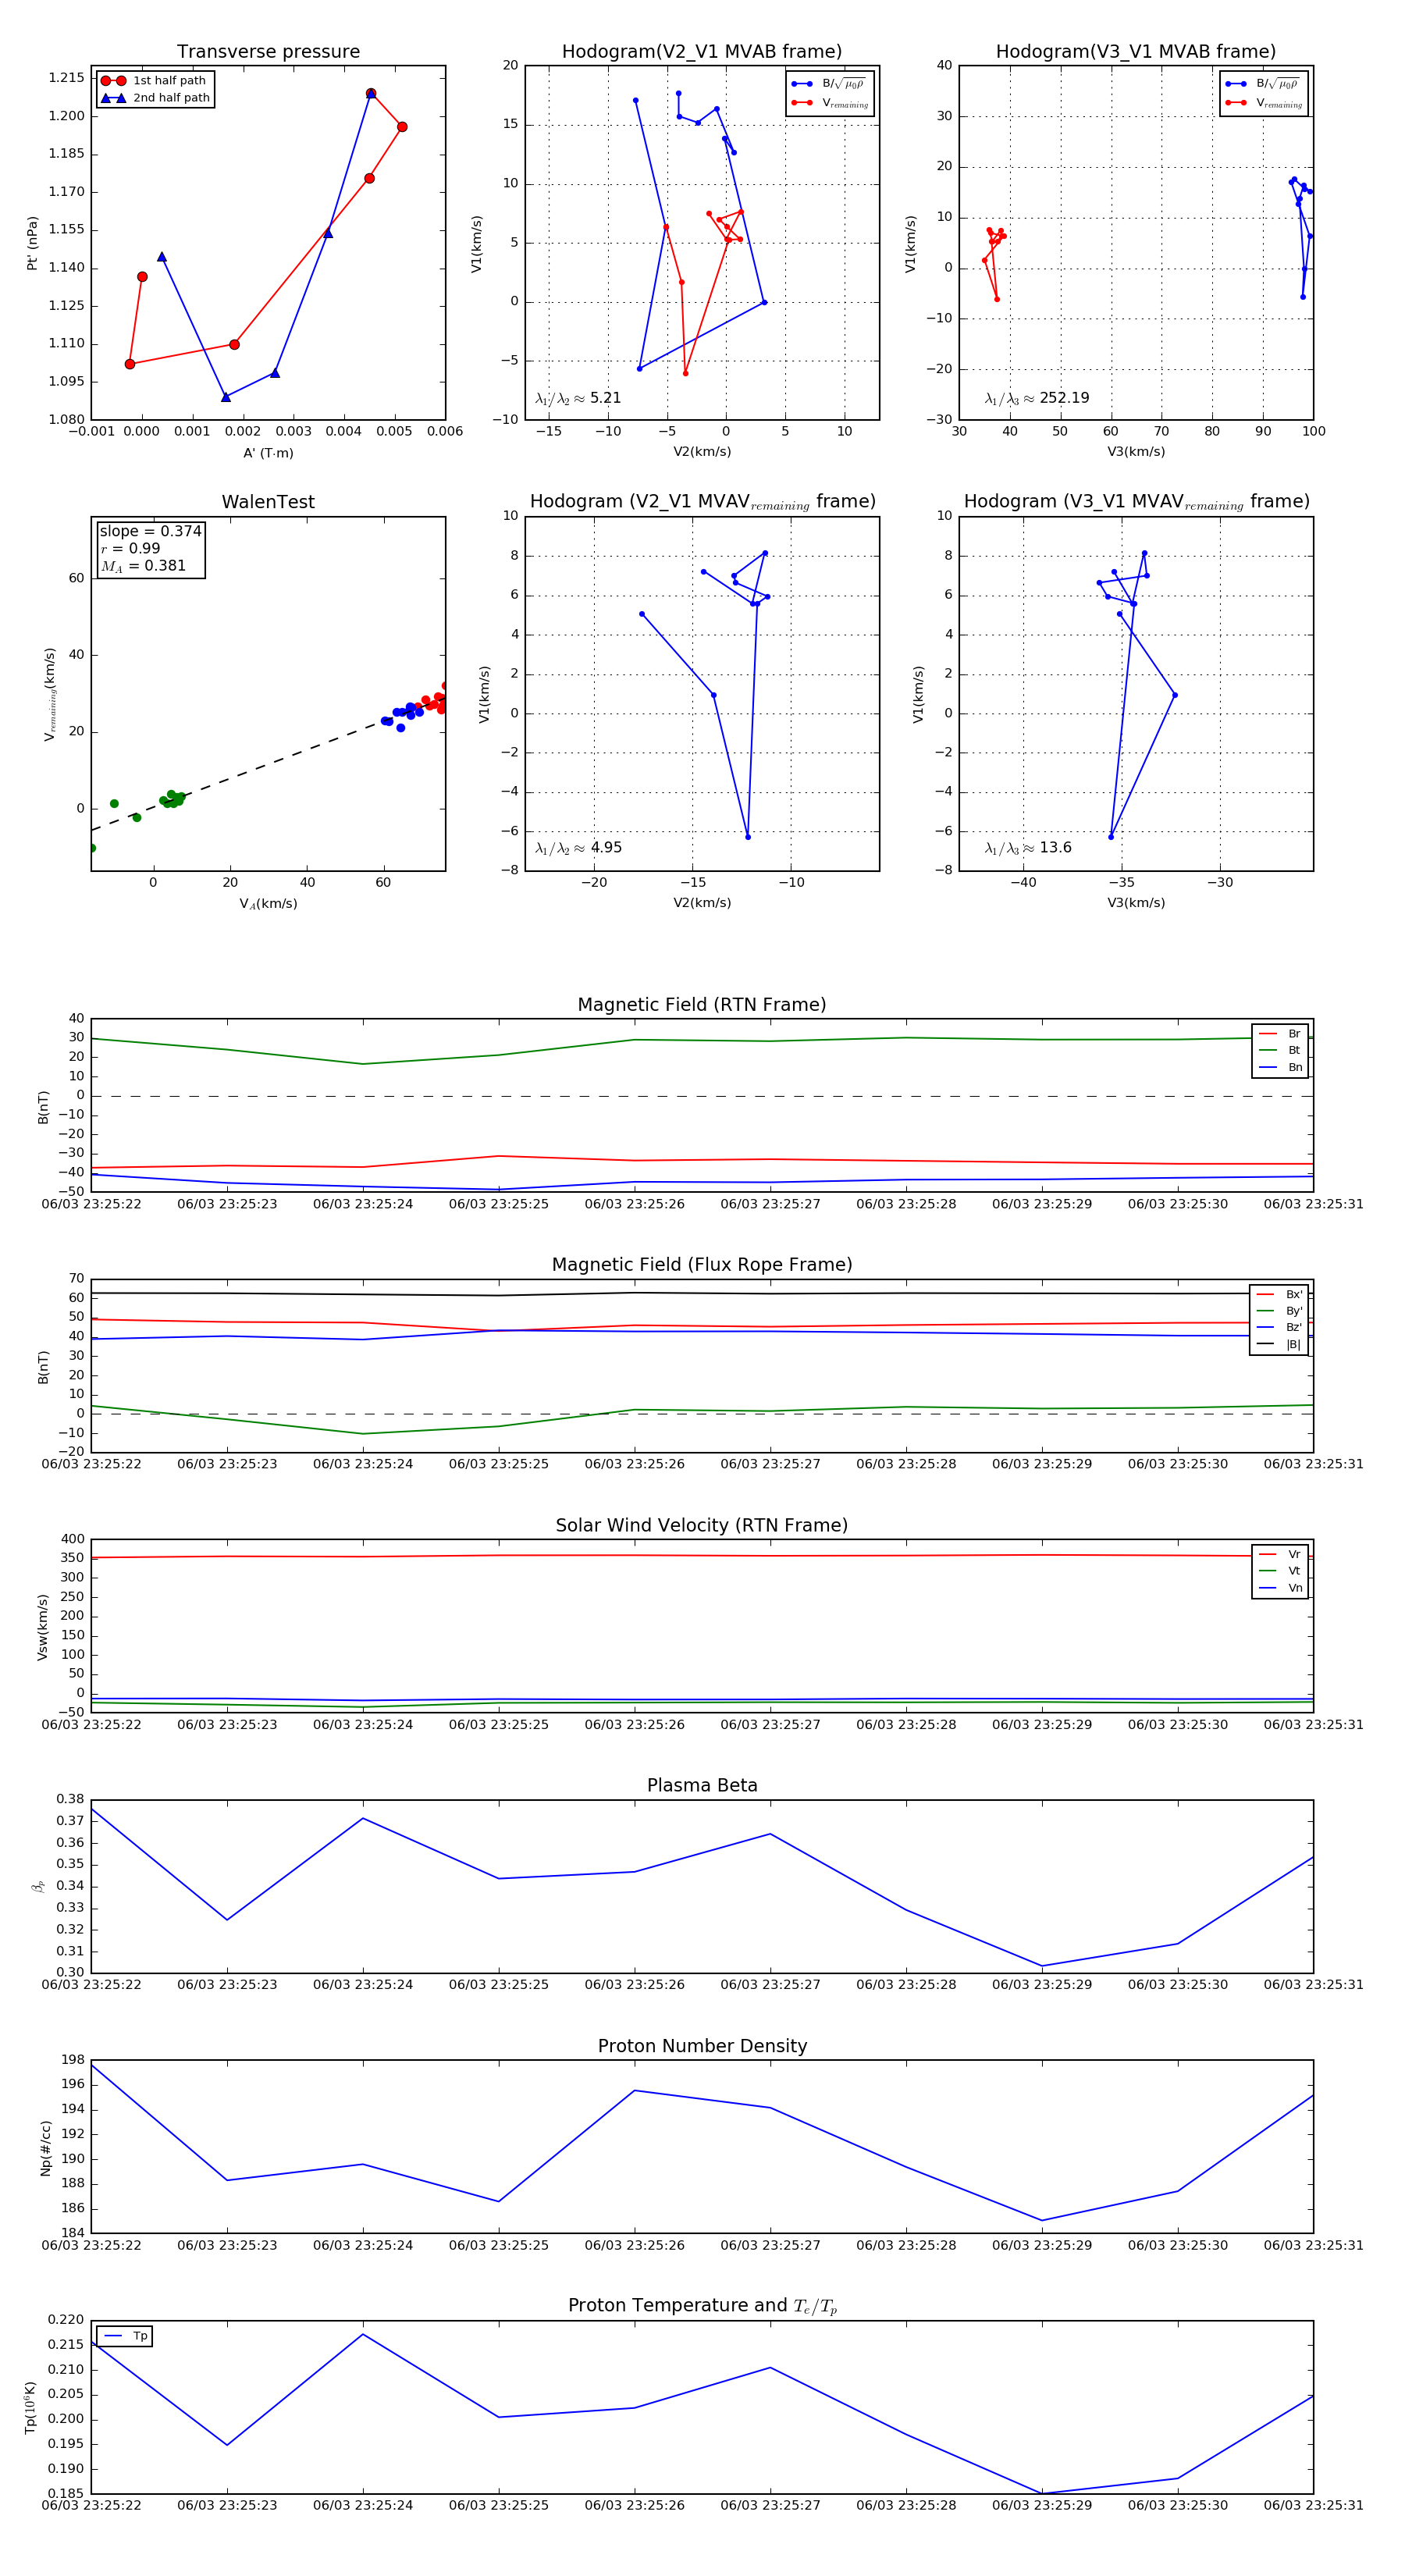This screenshot has width=1405, height=2576.
Task: Select the "Bn" legend entry
Action: 1280,1068
